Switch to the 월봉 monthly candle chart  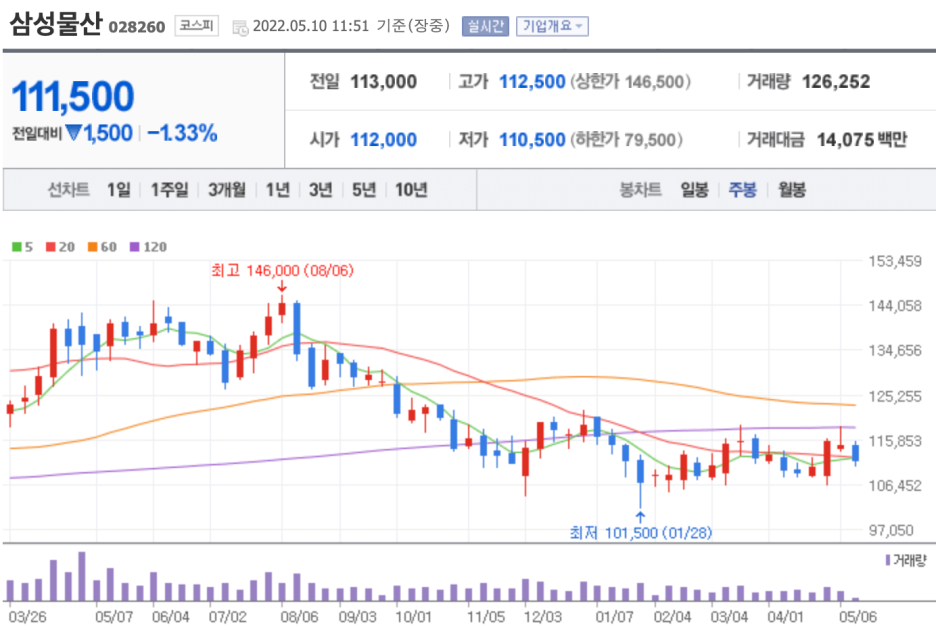(792, 190)
